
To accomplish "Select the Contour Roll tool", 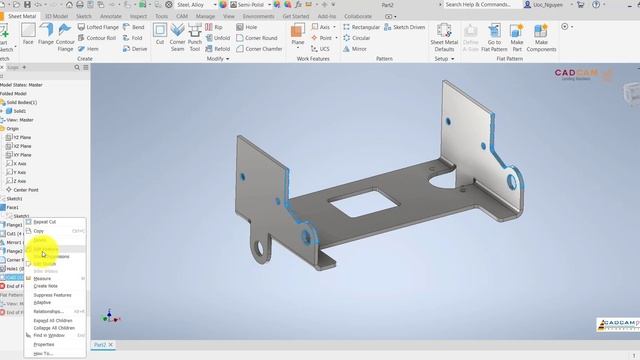I will point(97,38).
